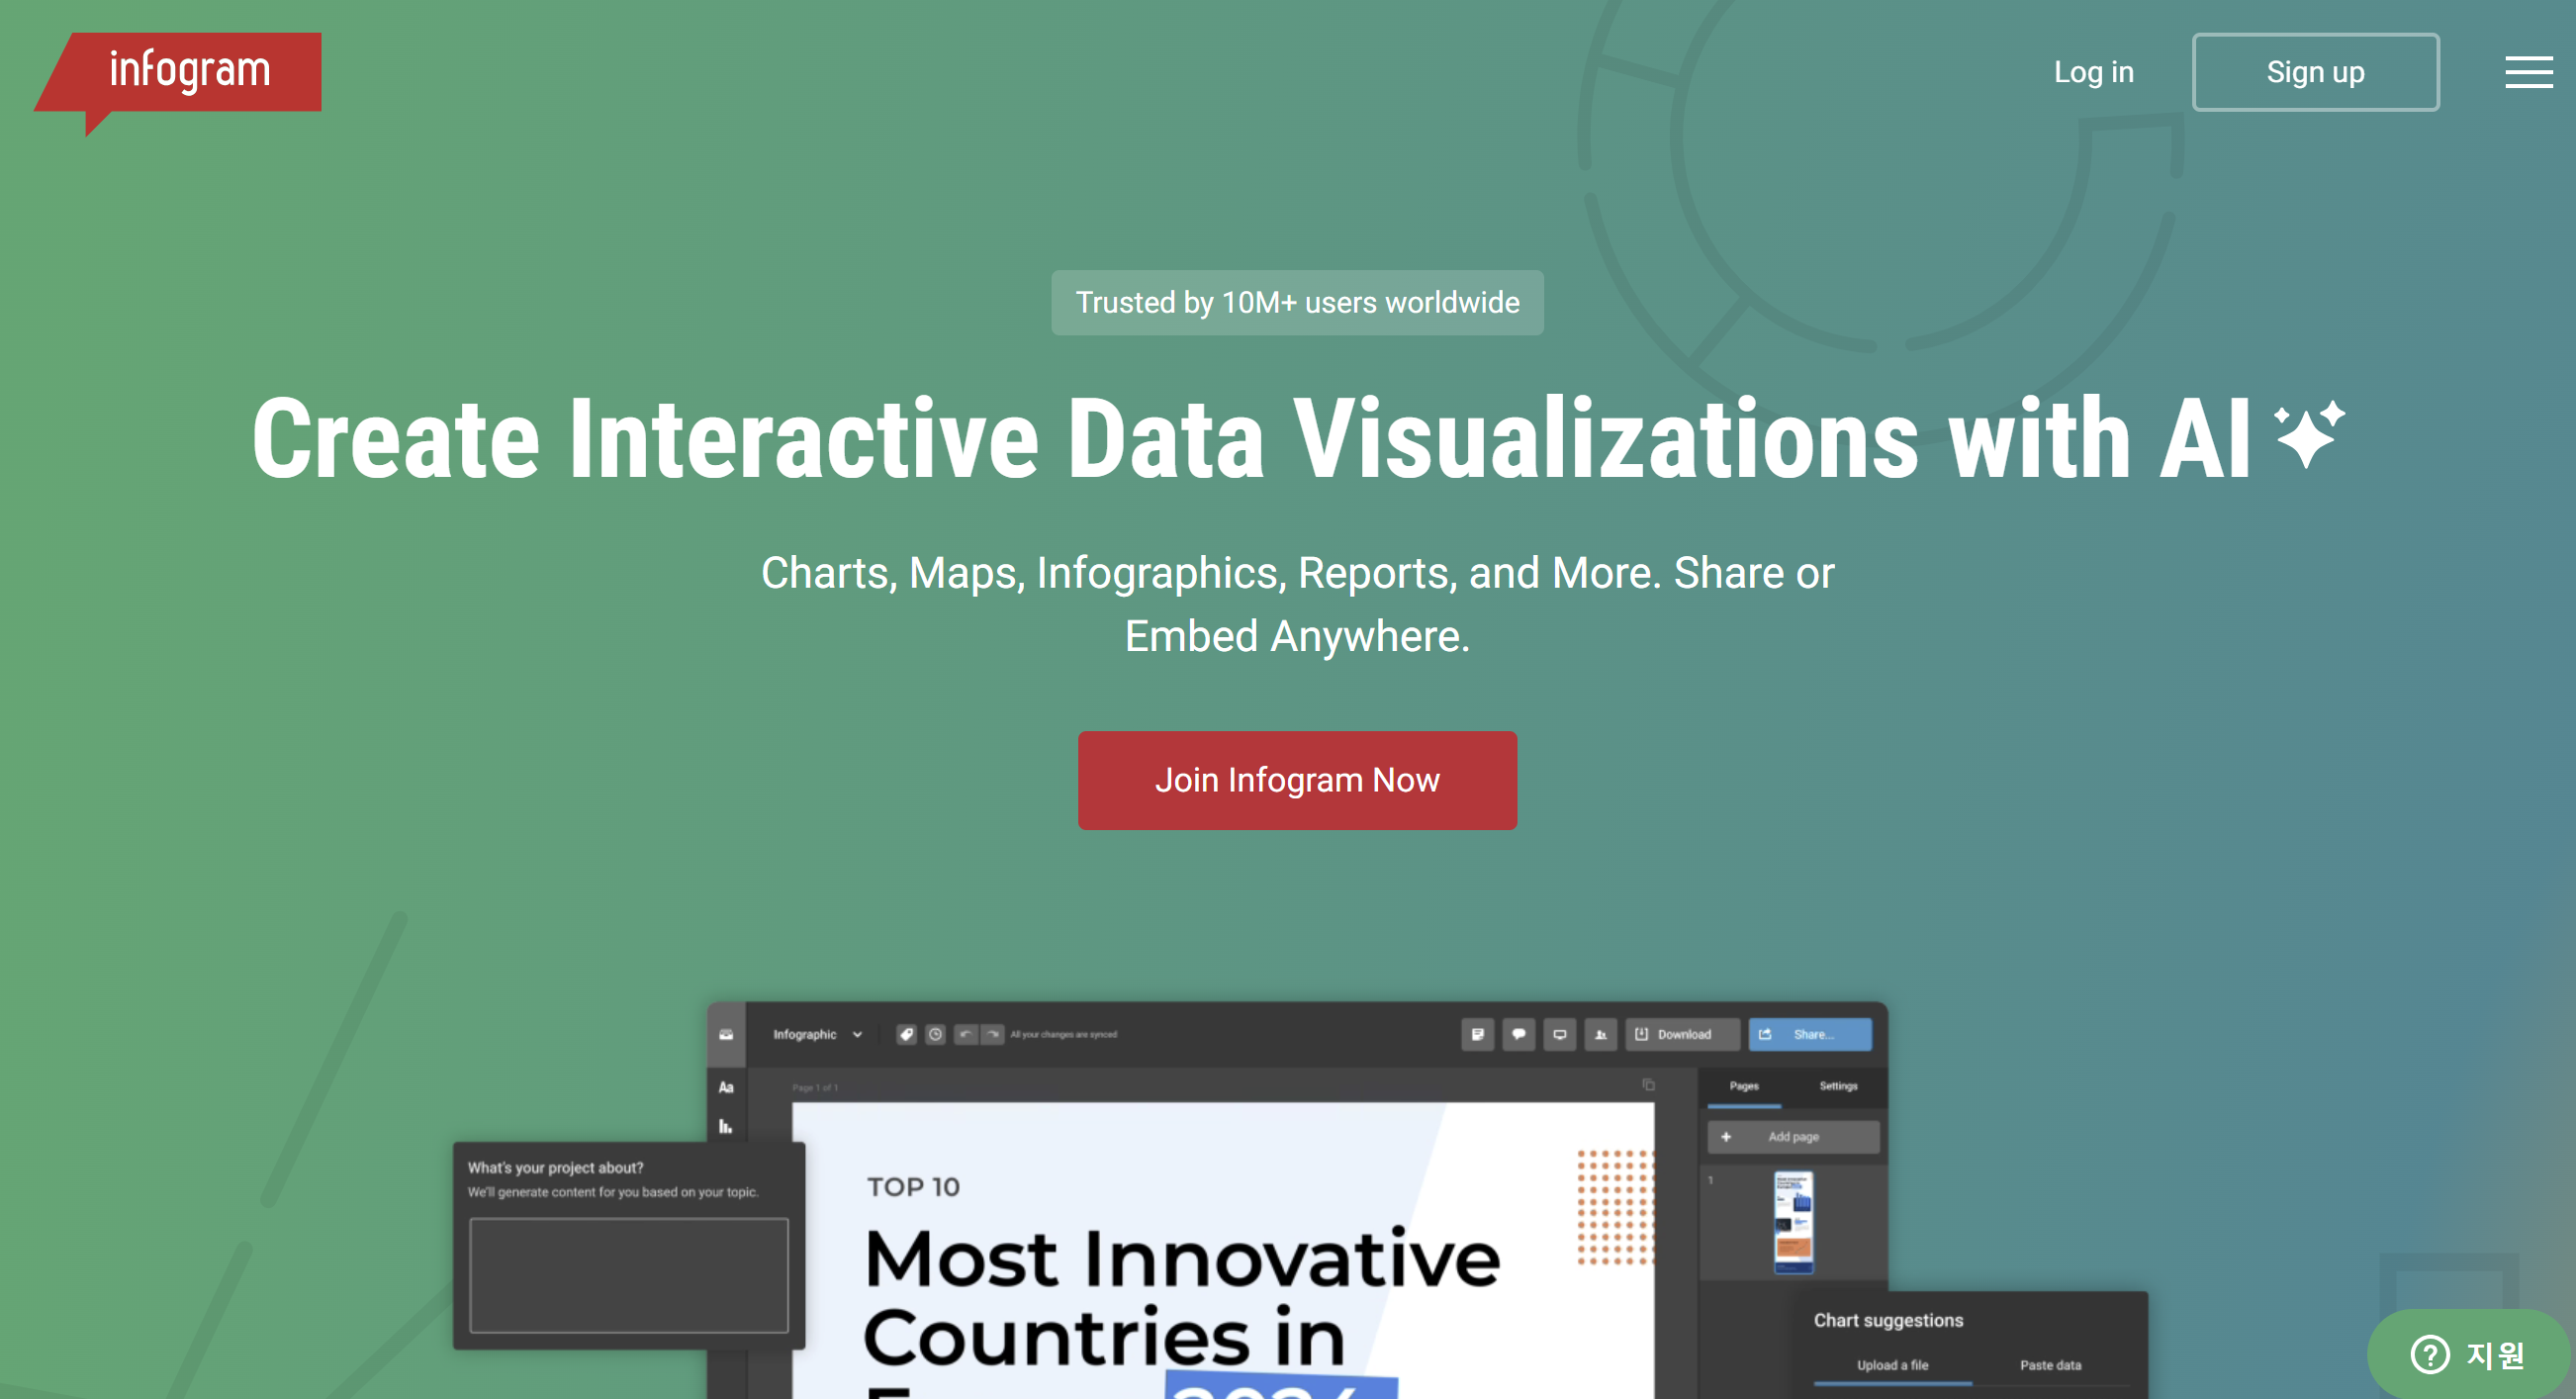This screenshot has height=1399, width=2576.
Task: Click the 'Most Innovative' title on canvas
Action: point(1182,1258)
